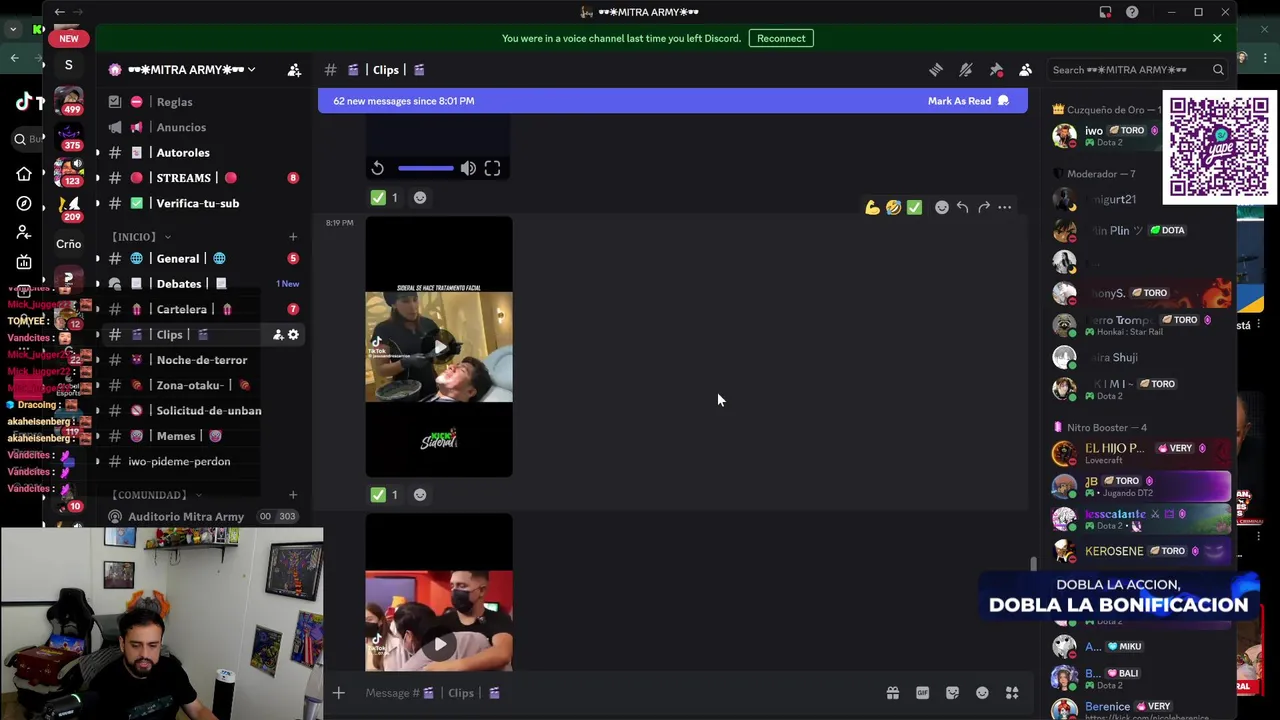Click the plus attachment button
Viewport: 1280px width, 720px height.
point(338,693)
